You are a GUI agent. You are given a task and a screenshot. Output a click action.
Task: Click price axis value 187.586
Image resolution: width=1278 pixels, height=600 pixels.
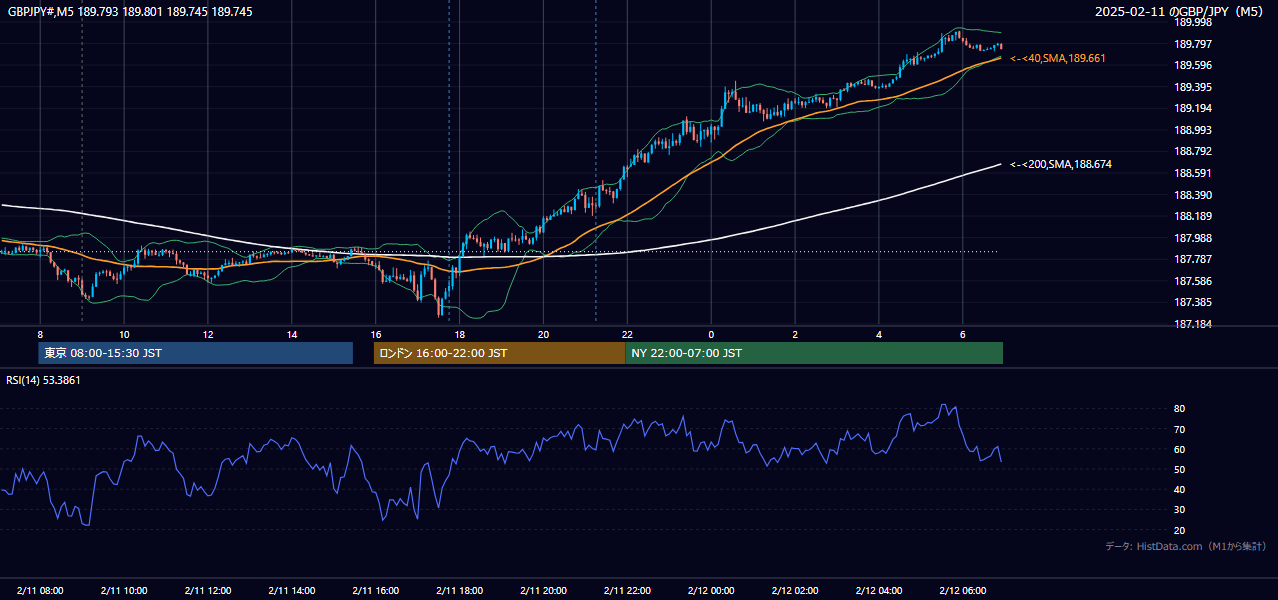coord(1193,281)
